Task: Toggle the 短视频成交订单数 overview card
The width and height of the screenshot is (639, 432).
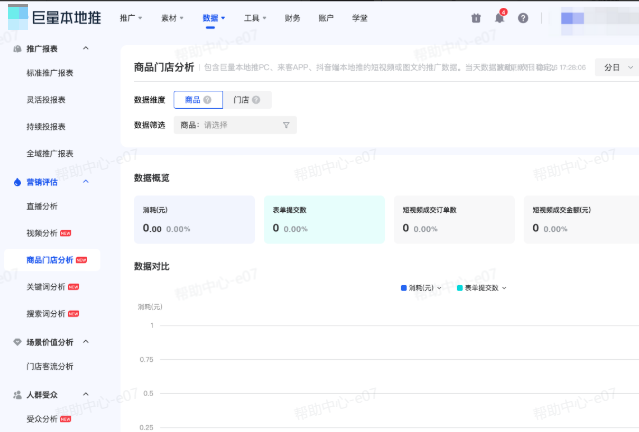Action: pos(454,220)
